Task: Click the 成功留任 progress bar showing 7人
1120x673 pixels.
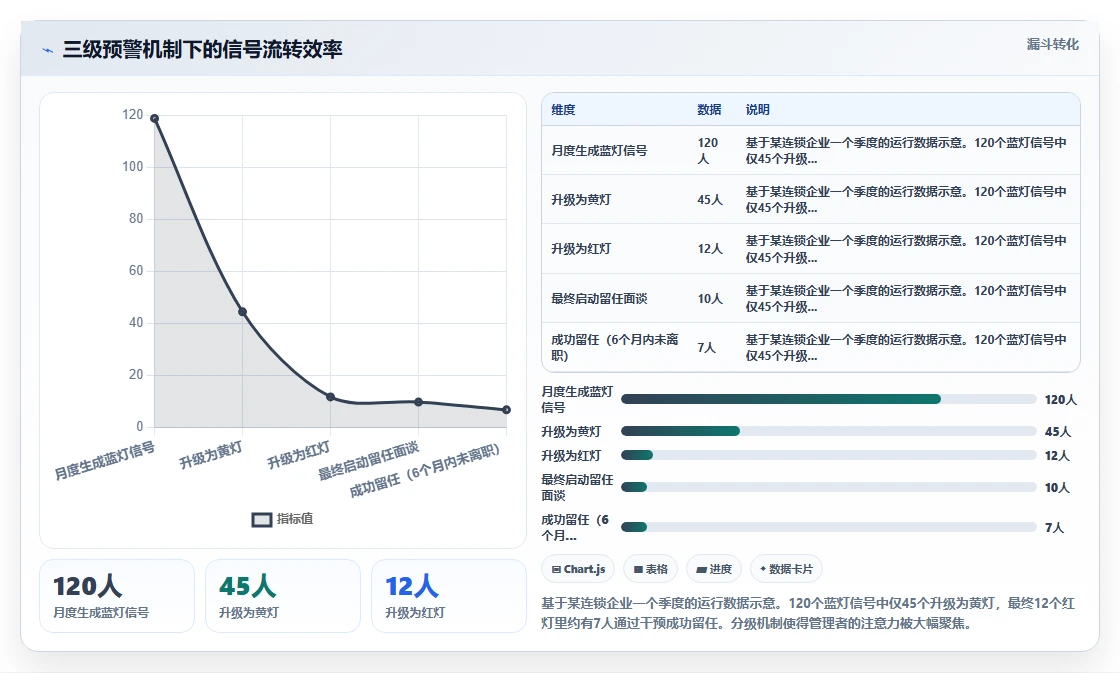Action: coord(829,527)
